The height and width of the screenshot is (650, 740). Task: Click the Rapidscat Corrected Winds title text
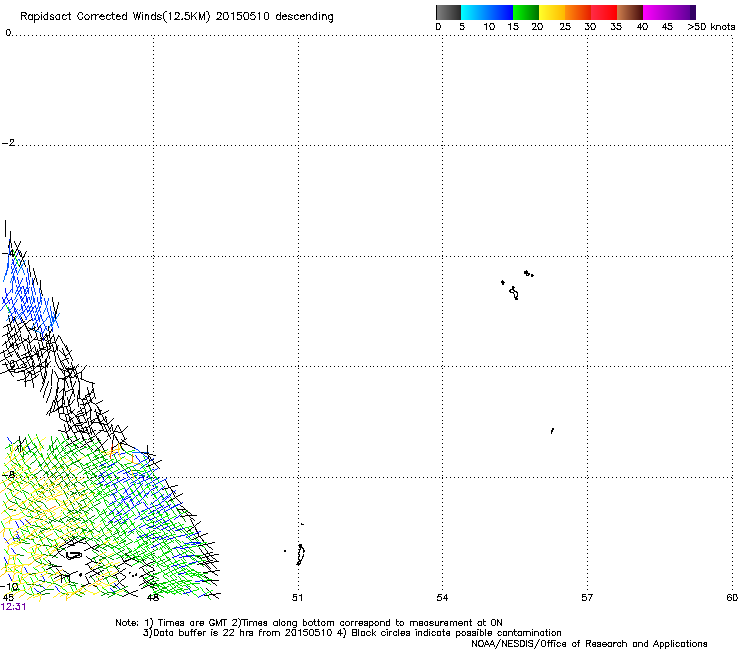(177, 16)
